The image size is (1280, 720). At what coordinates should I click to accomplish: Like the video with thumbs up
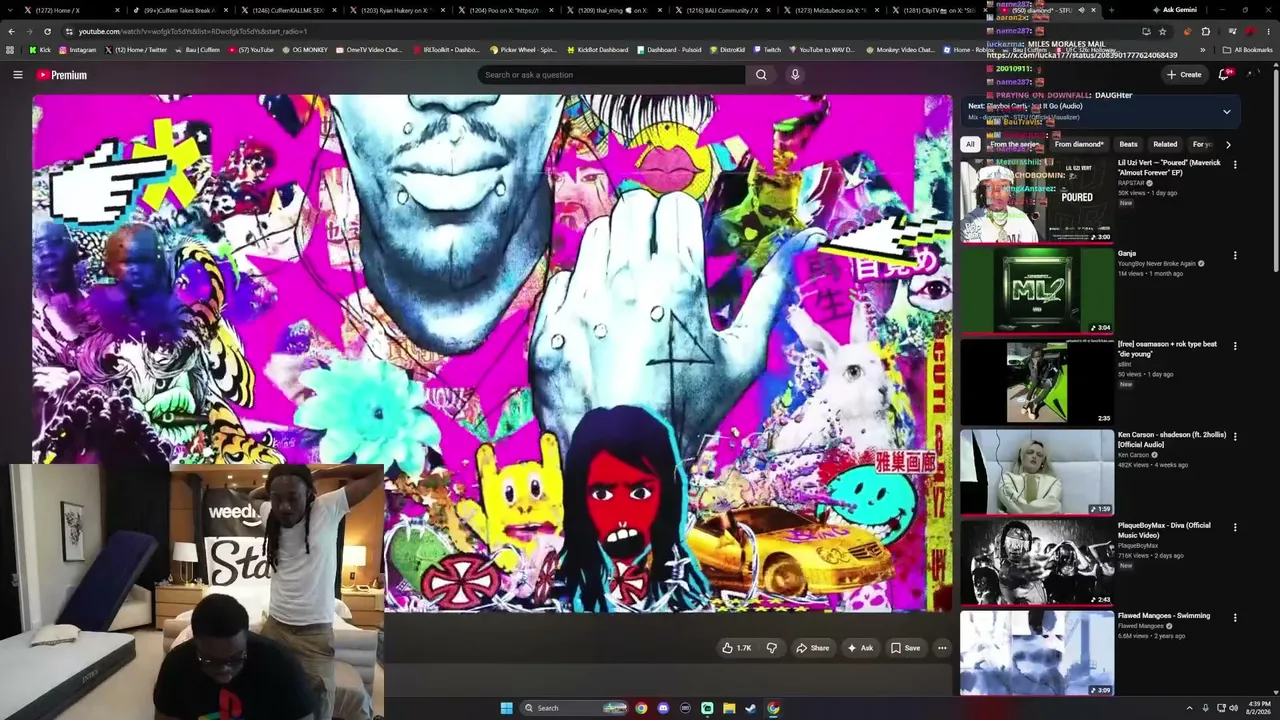tap(736, 648)
